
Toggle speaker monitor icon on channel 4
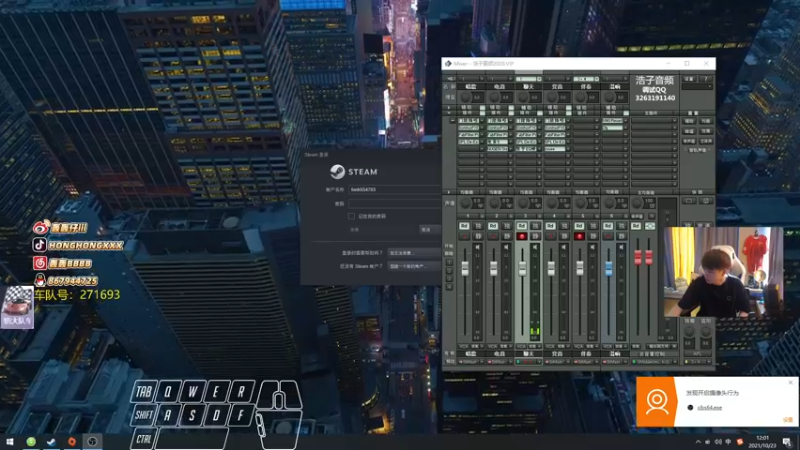(x=564, y=247)
